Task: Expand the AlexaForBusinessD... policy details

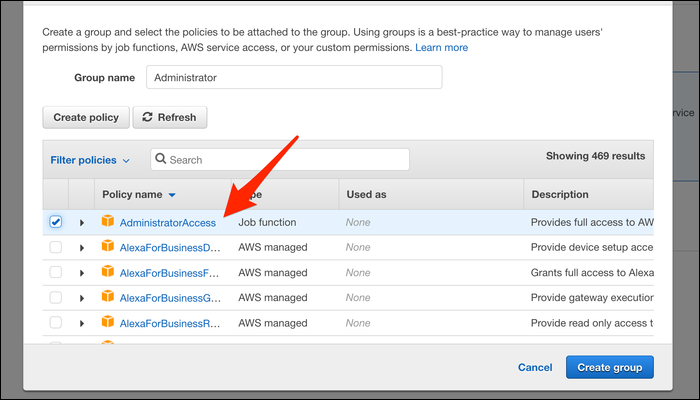Action: [82, 247]
